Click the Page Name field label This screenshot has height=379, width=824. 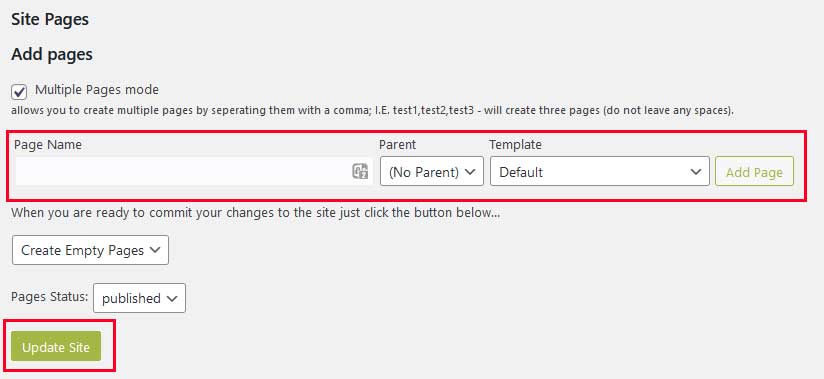click(48, 145)
